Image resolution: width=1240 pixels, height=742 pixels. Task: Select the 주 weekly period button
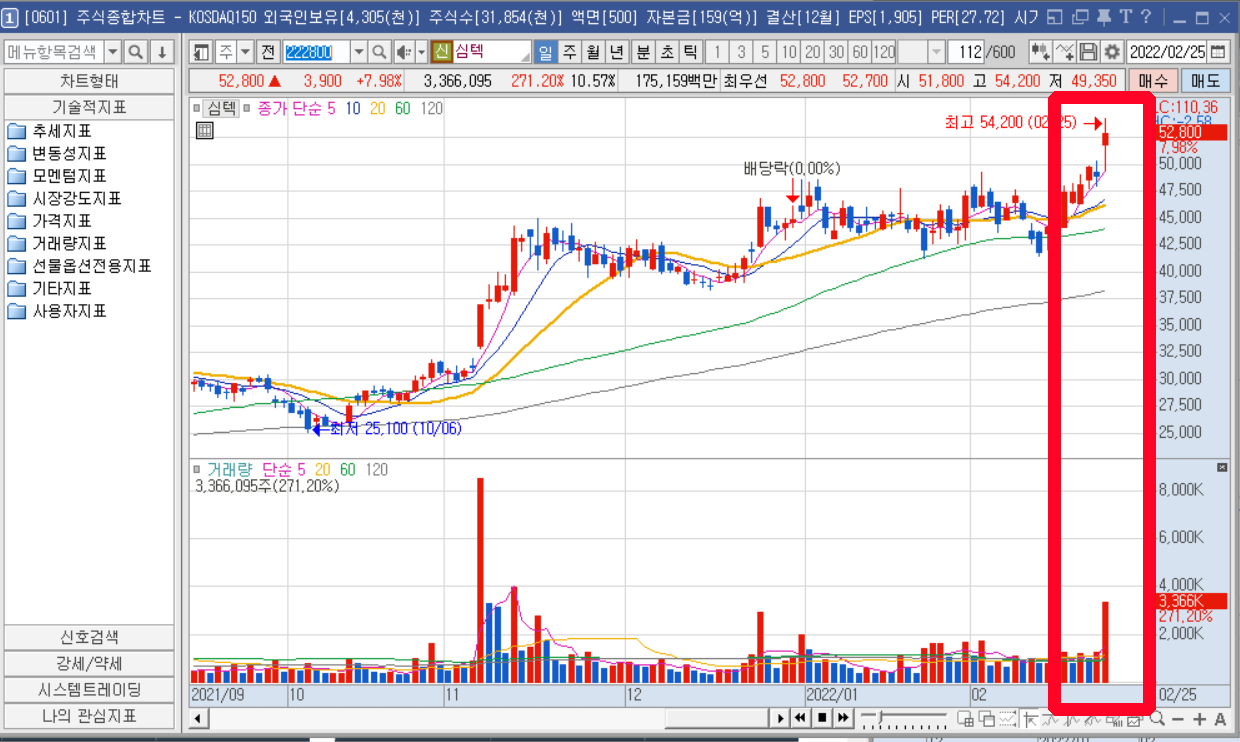tap(570, 52)
